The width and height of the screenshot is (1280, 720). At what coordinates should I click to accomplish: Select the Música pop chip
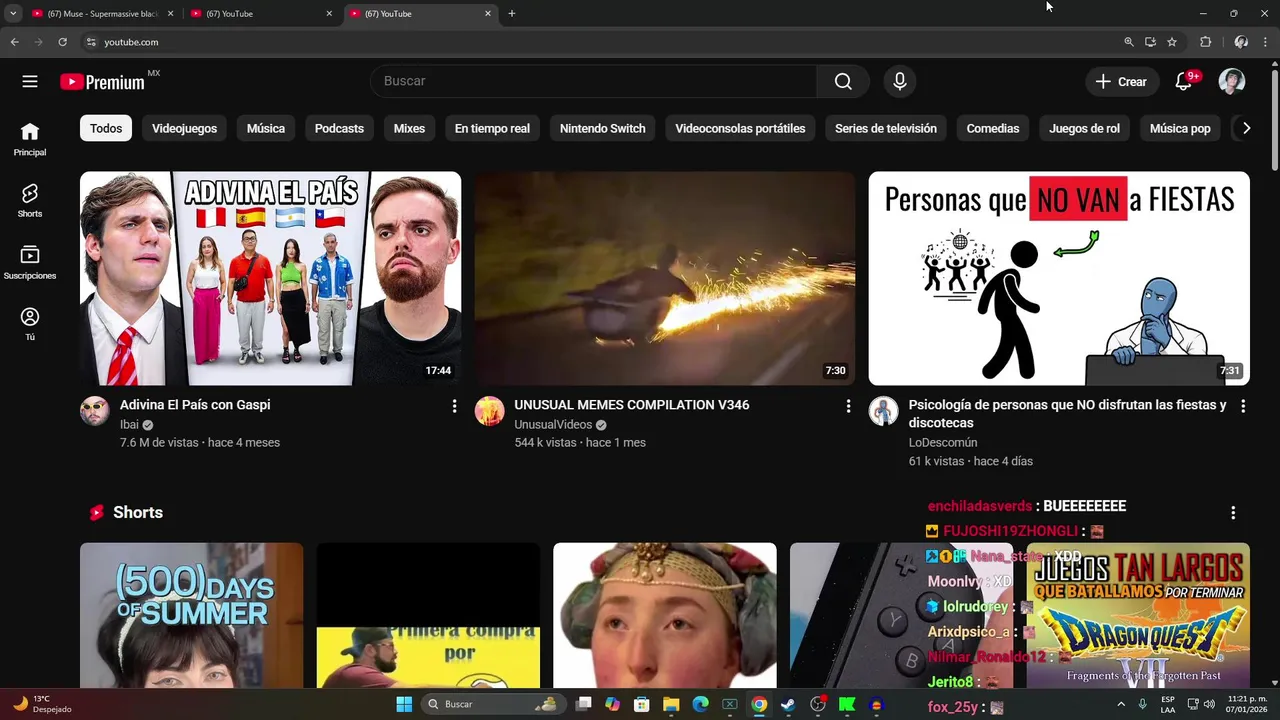point(1180,128)
